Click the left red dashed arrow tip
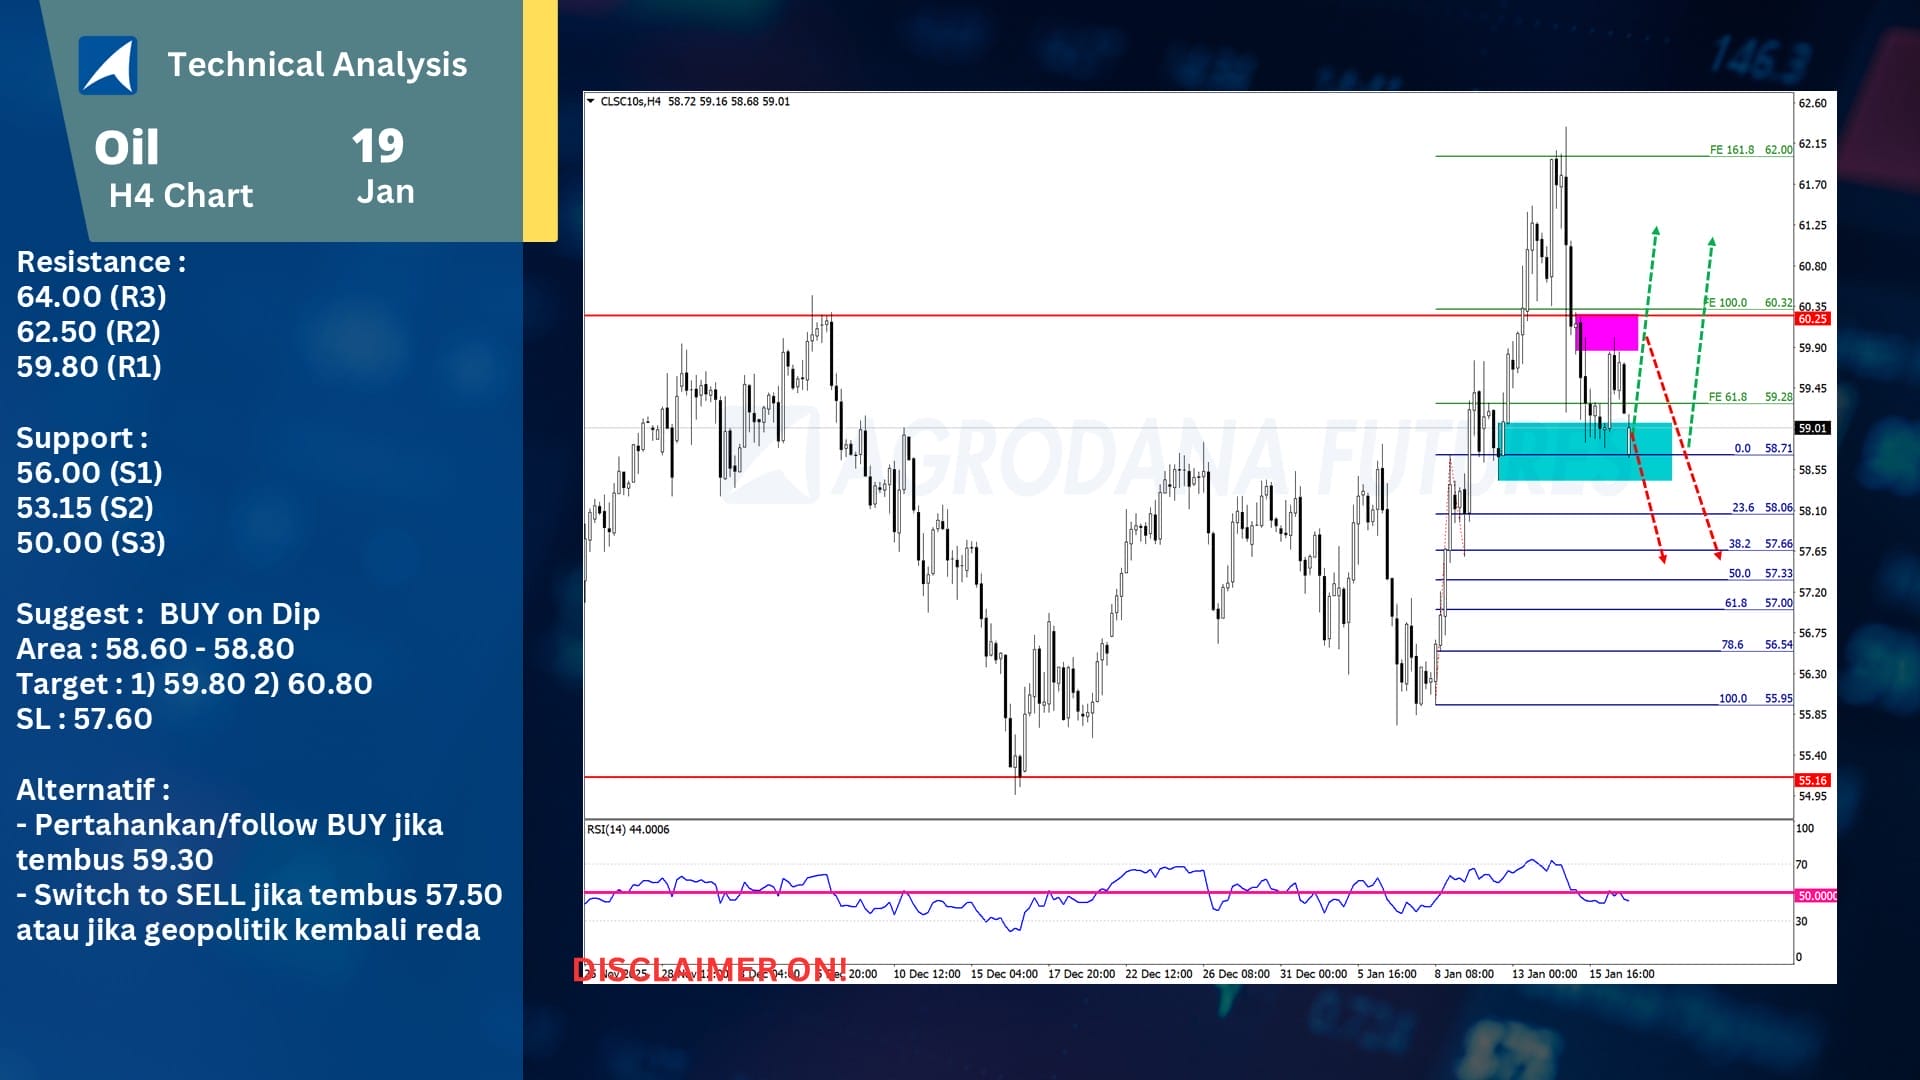Viewport: 1920px width, 1080px height. 1663,559
